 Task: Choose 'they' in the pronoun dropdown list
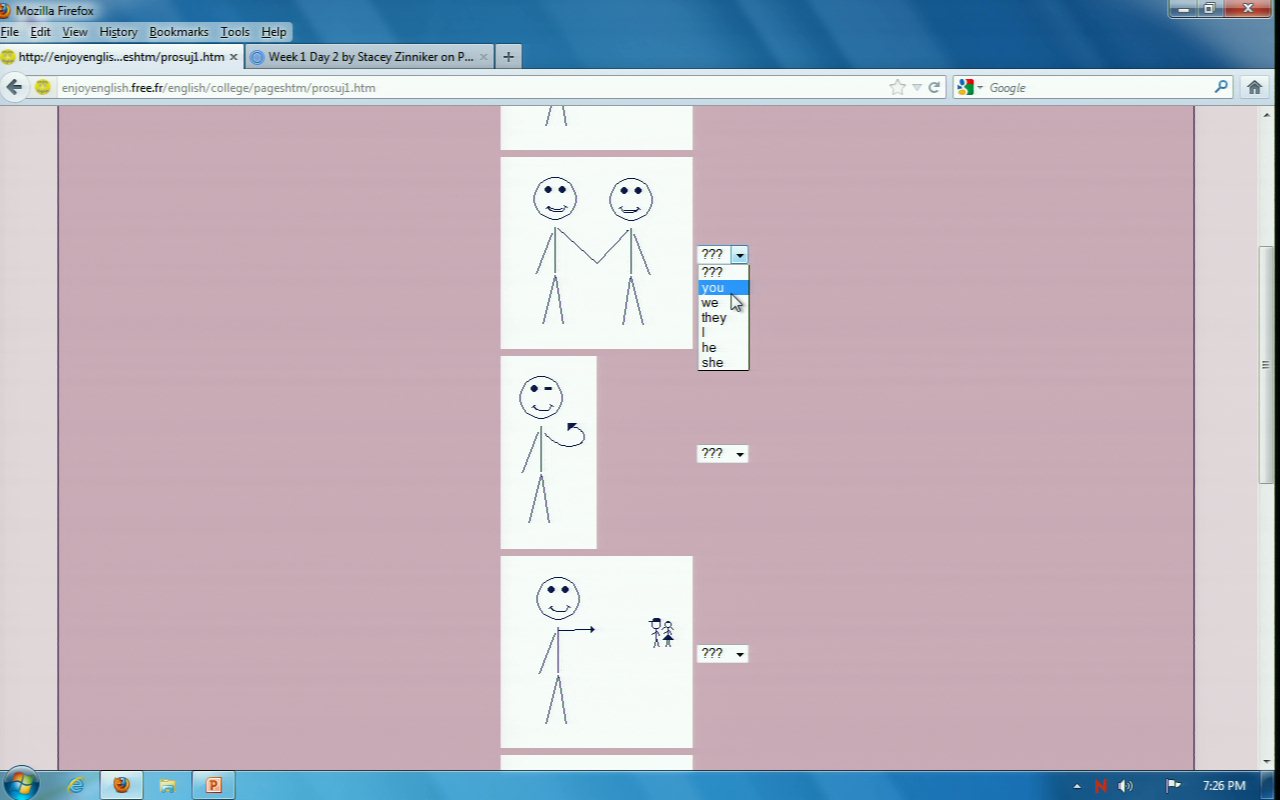click(x=714, y=318)
